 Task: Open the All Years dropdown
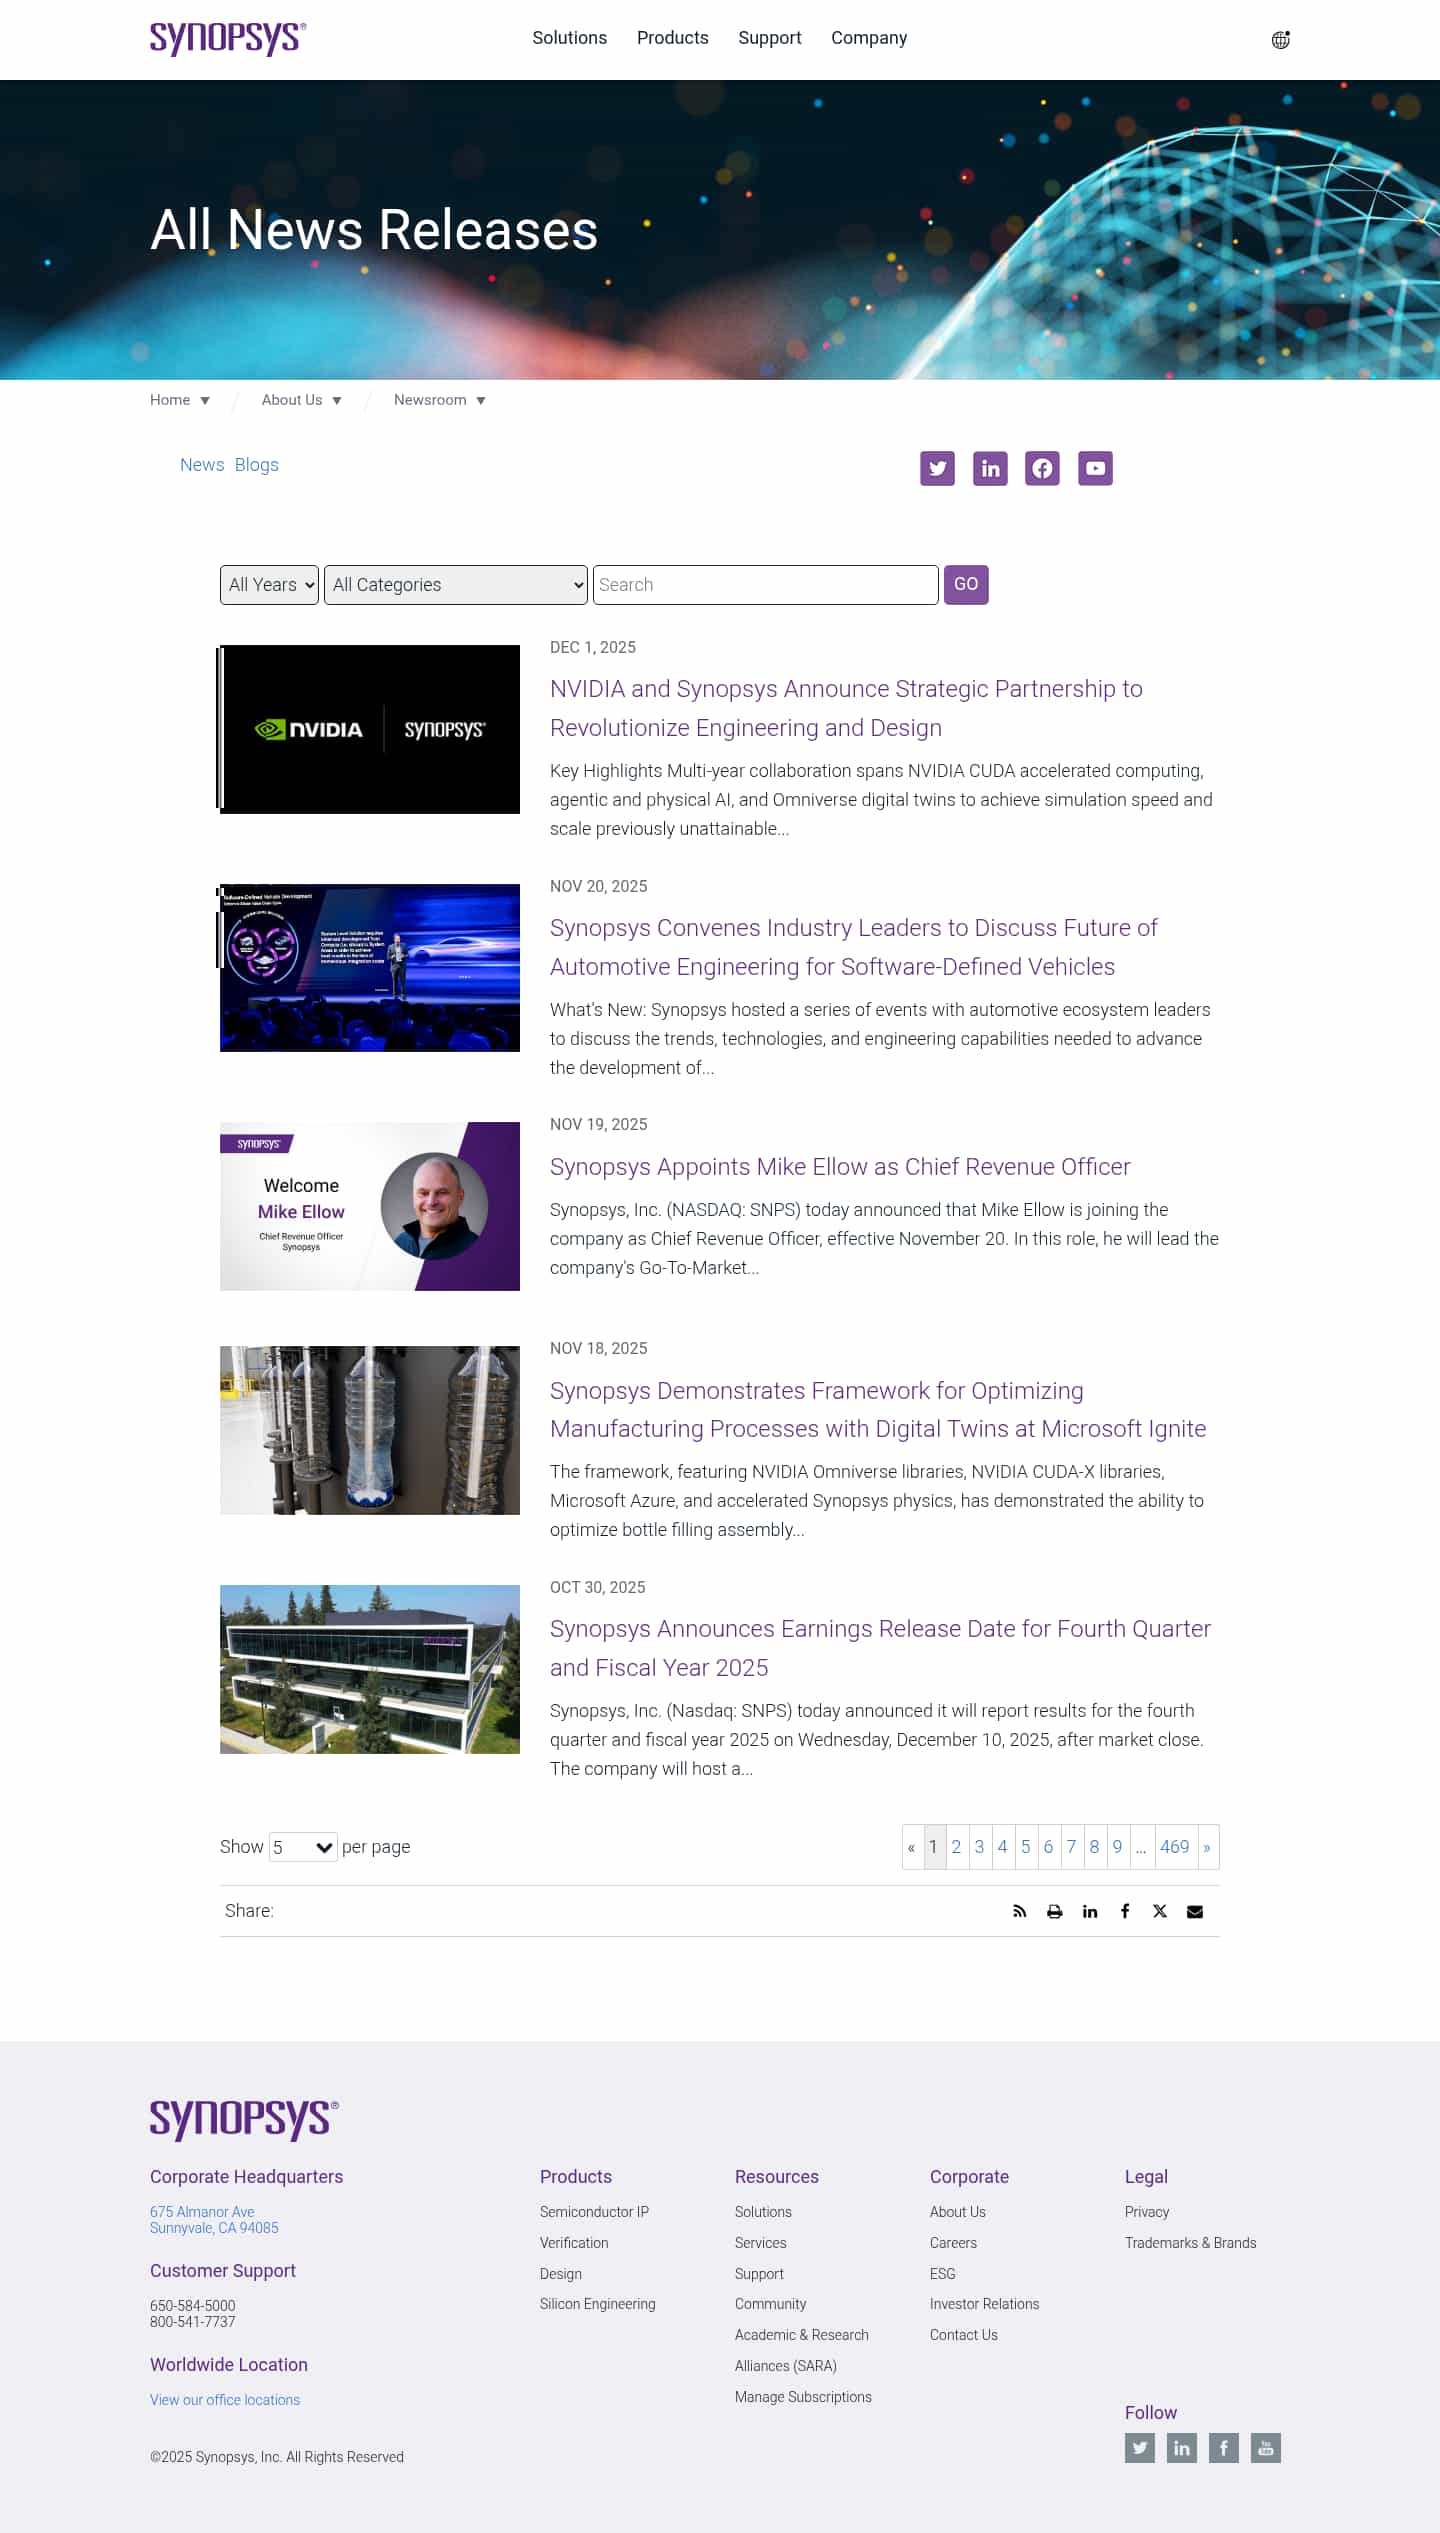pyautogui.click(x=269, y=585)
